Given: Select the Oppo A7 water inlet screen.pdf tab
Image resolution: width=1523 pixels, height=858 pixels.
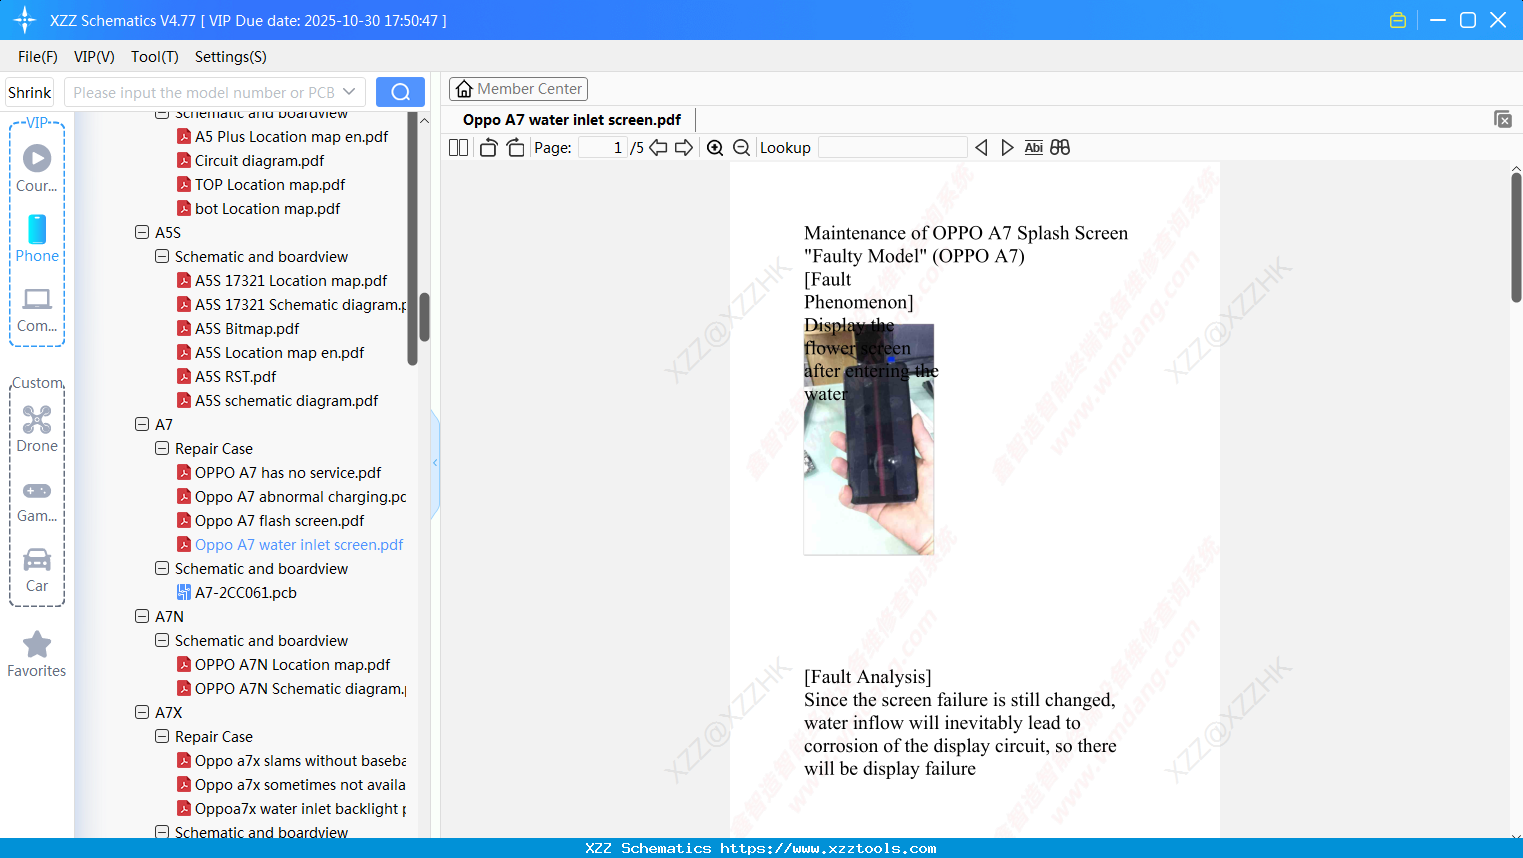Looking at the screenshot, I should coord(572,120).
